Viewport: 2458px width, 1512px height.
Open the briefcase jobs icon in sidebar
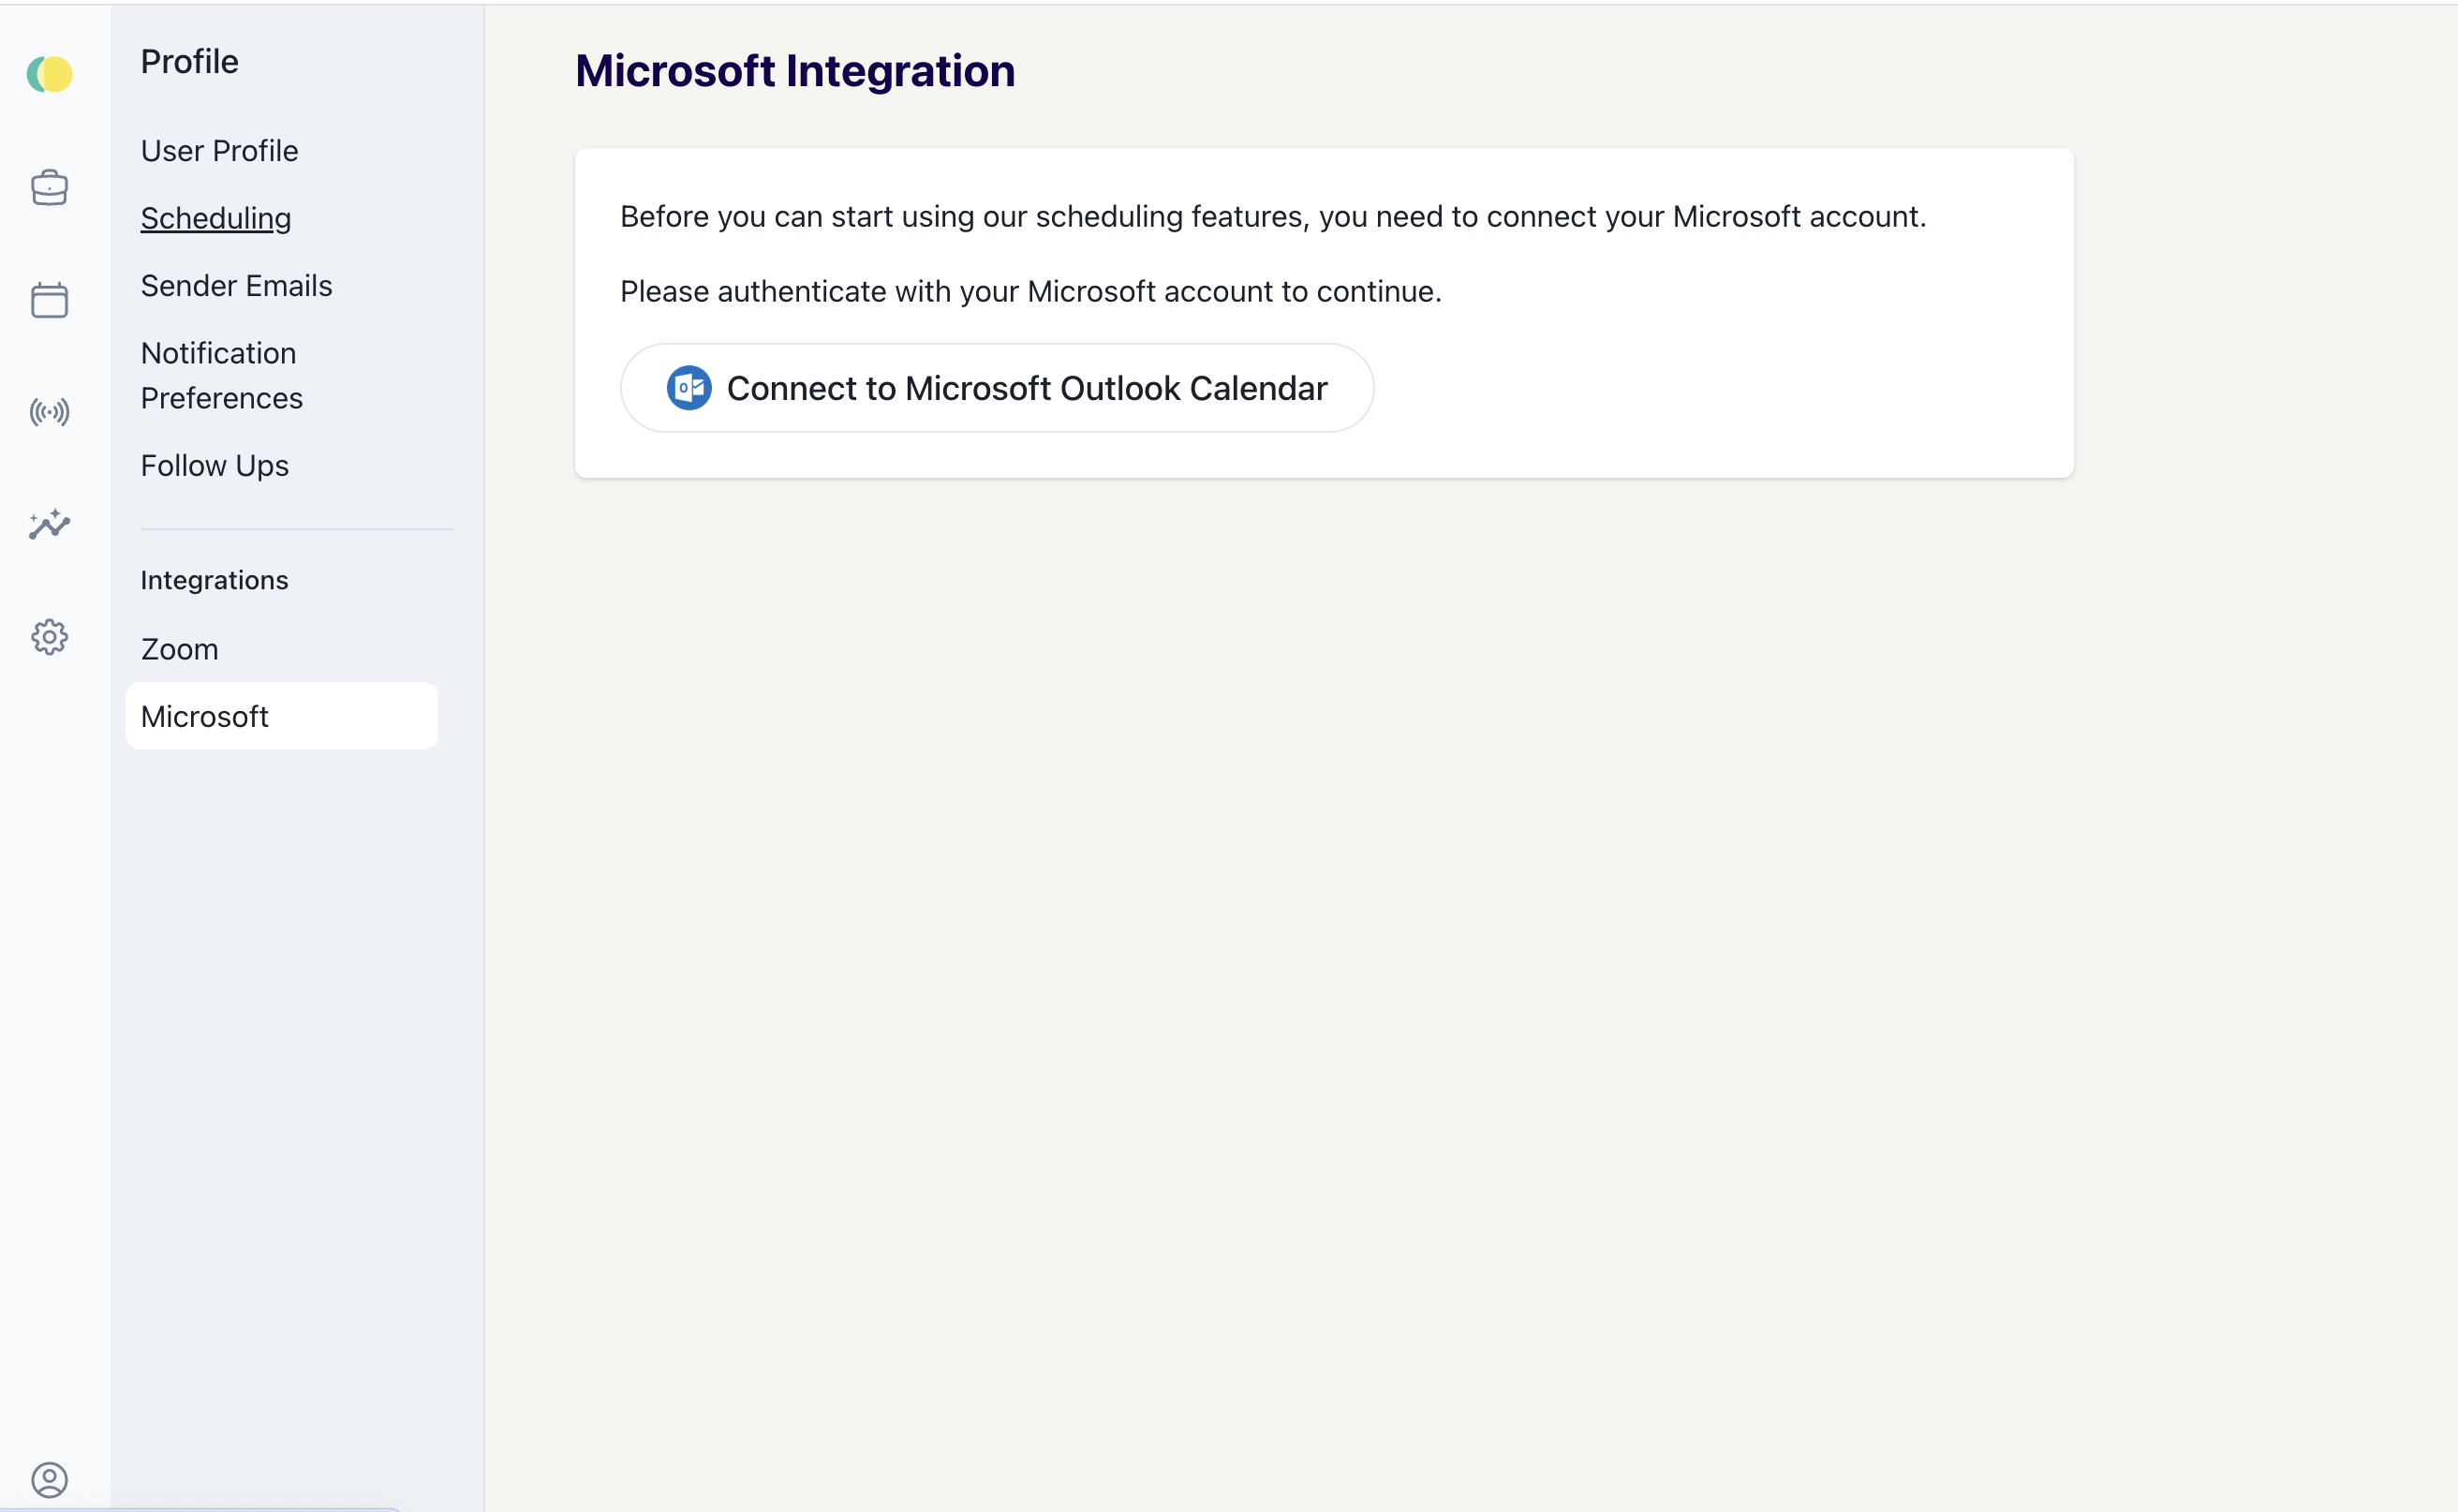pyautogui.click(x=49, y=187)
